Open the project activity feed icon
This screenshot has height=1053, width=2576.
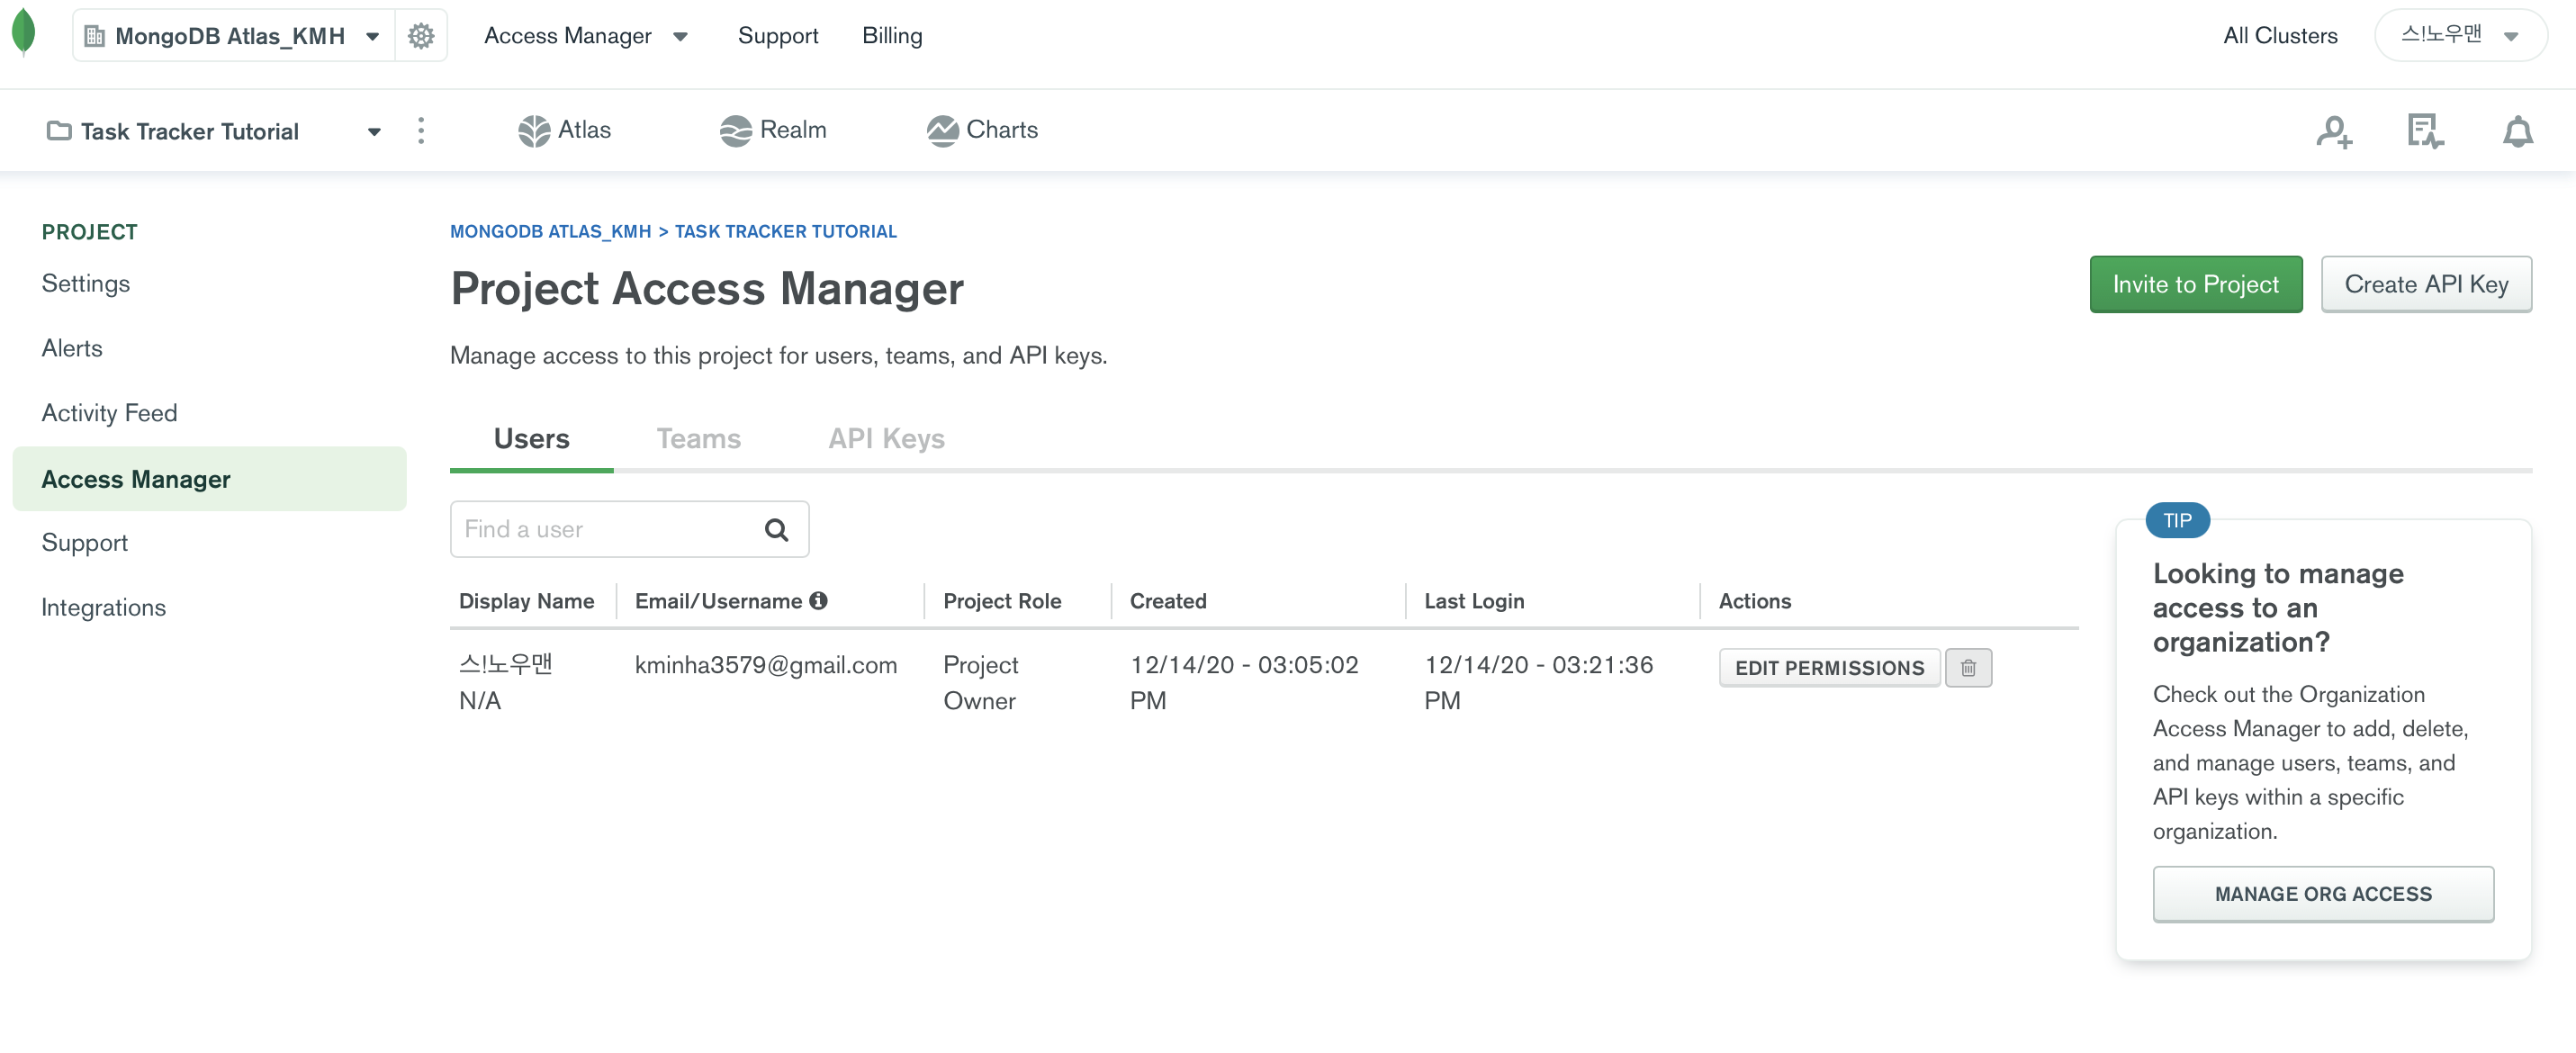tap(2425, 132)
